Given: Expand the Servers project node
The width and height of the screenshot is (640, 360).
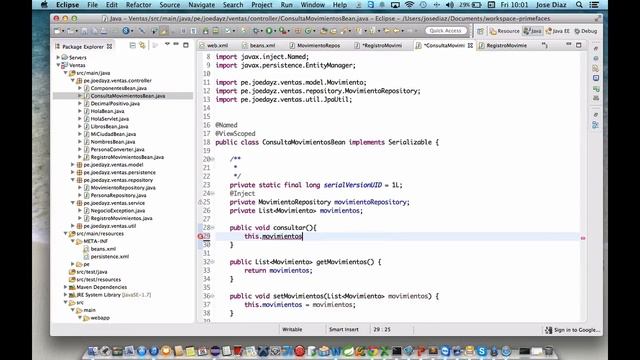Looking at the screenshot, I should (x=58, y=58).
